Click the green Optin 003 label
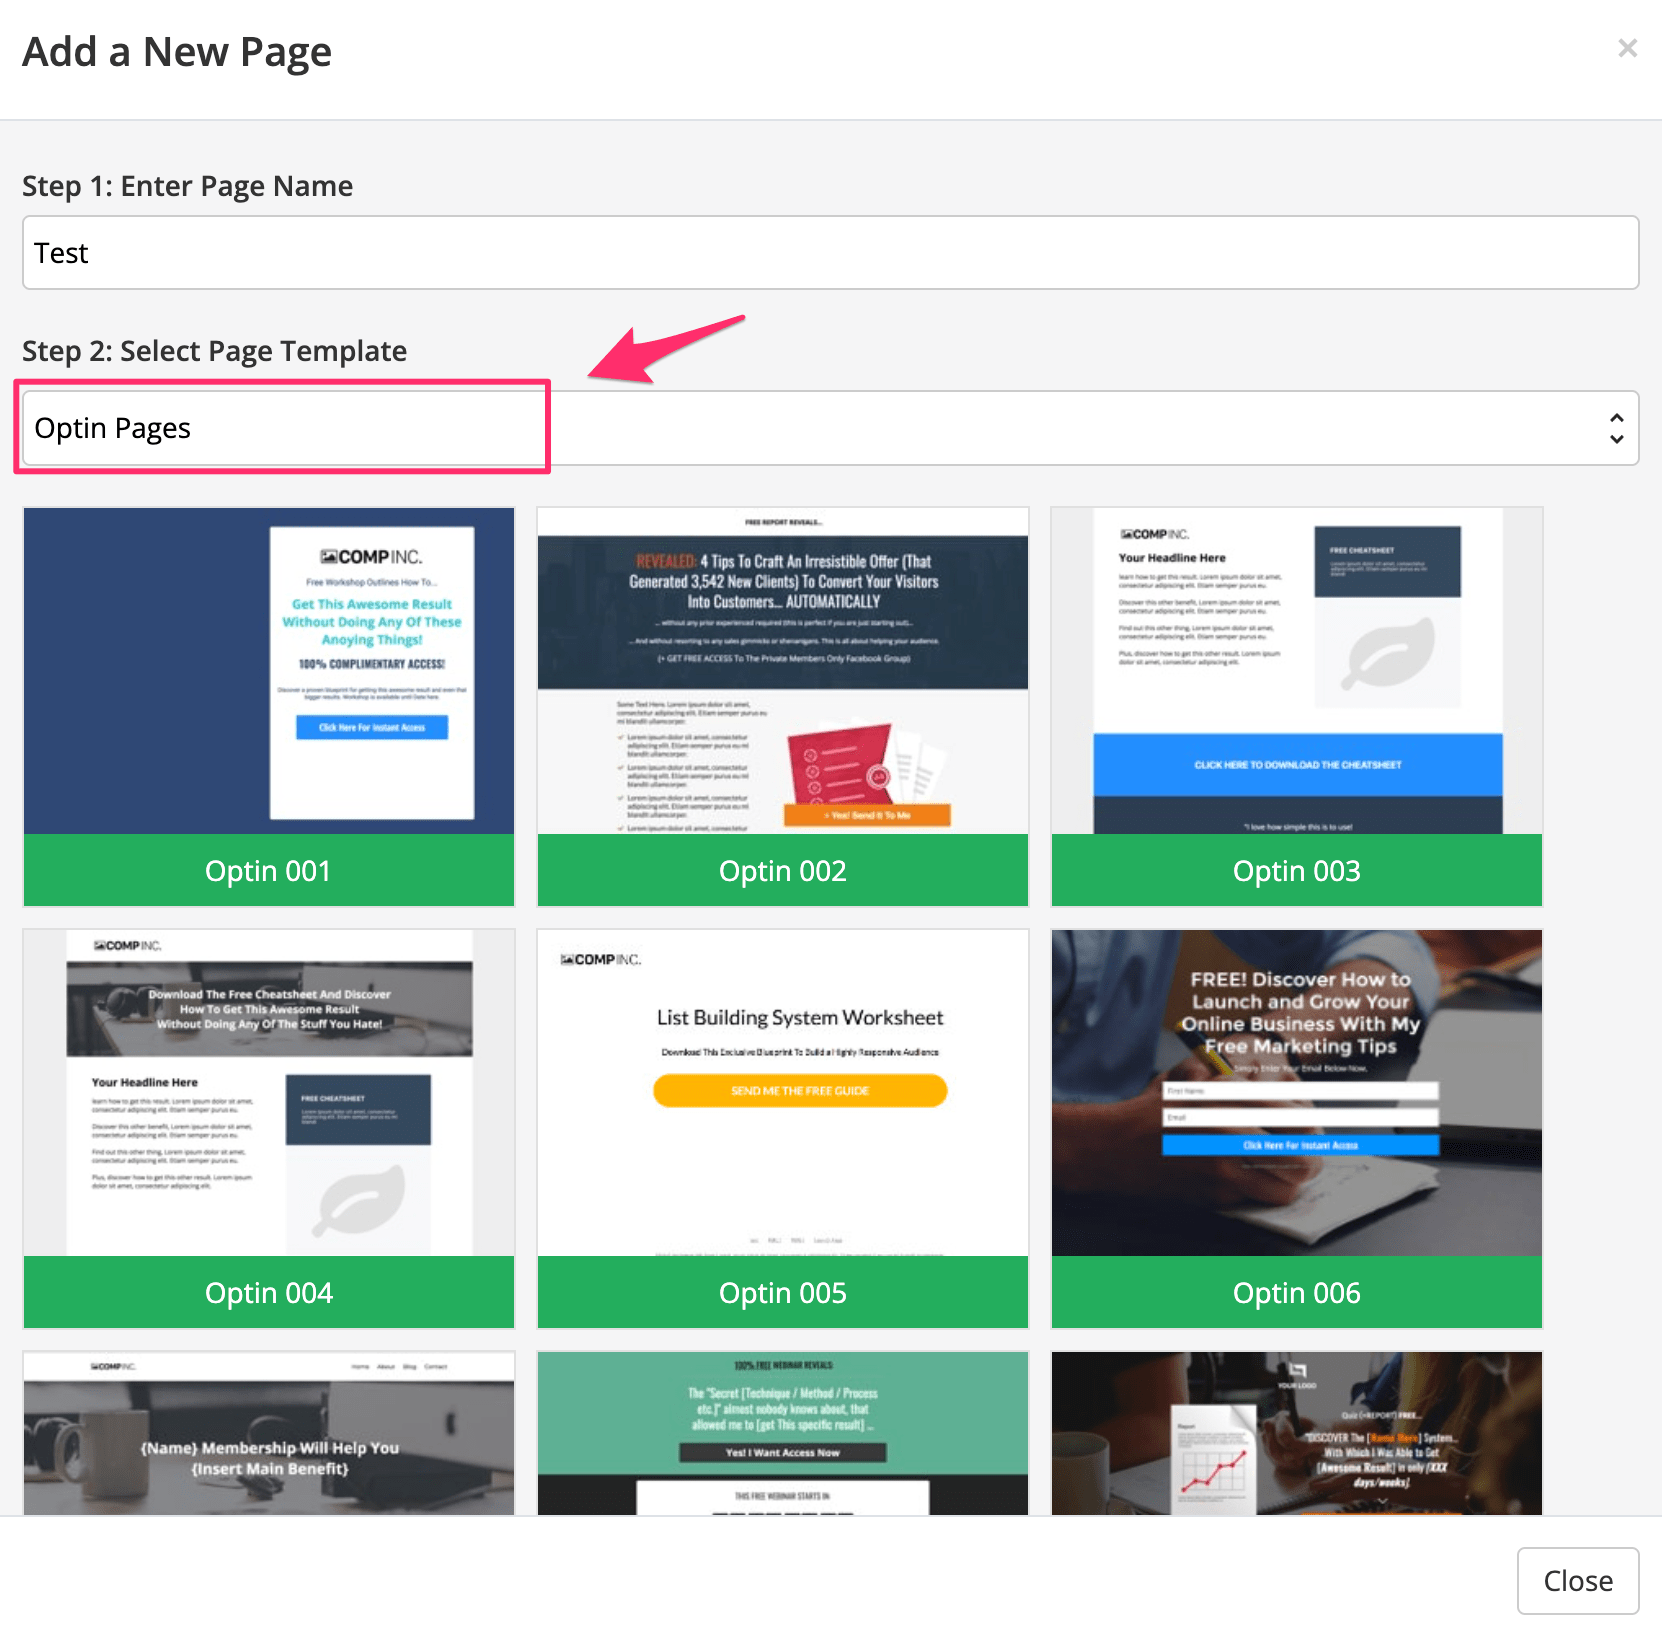1662x1634 pixels. coord(1297,871)
